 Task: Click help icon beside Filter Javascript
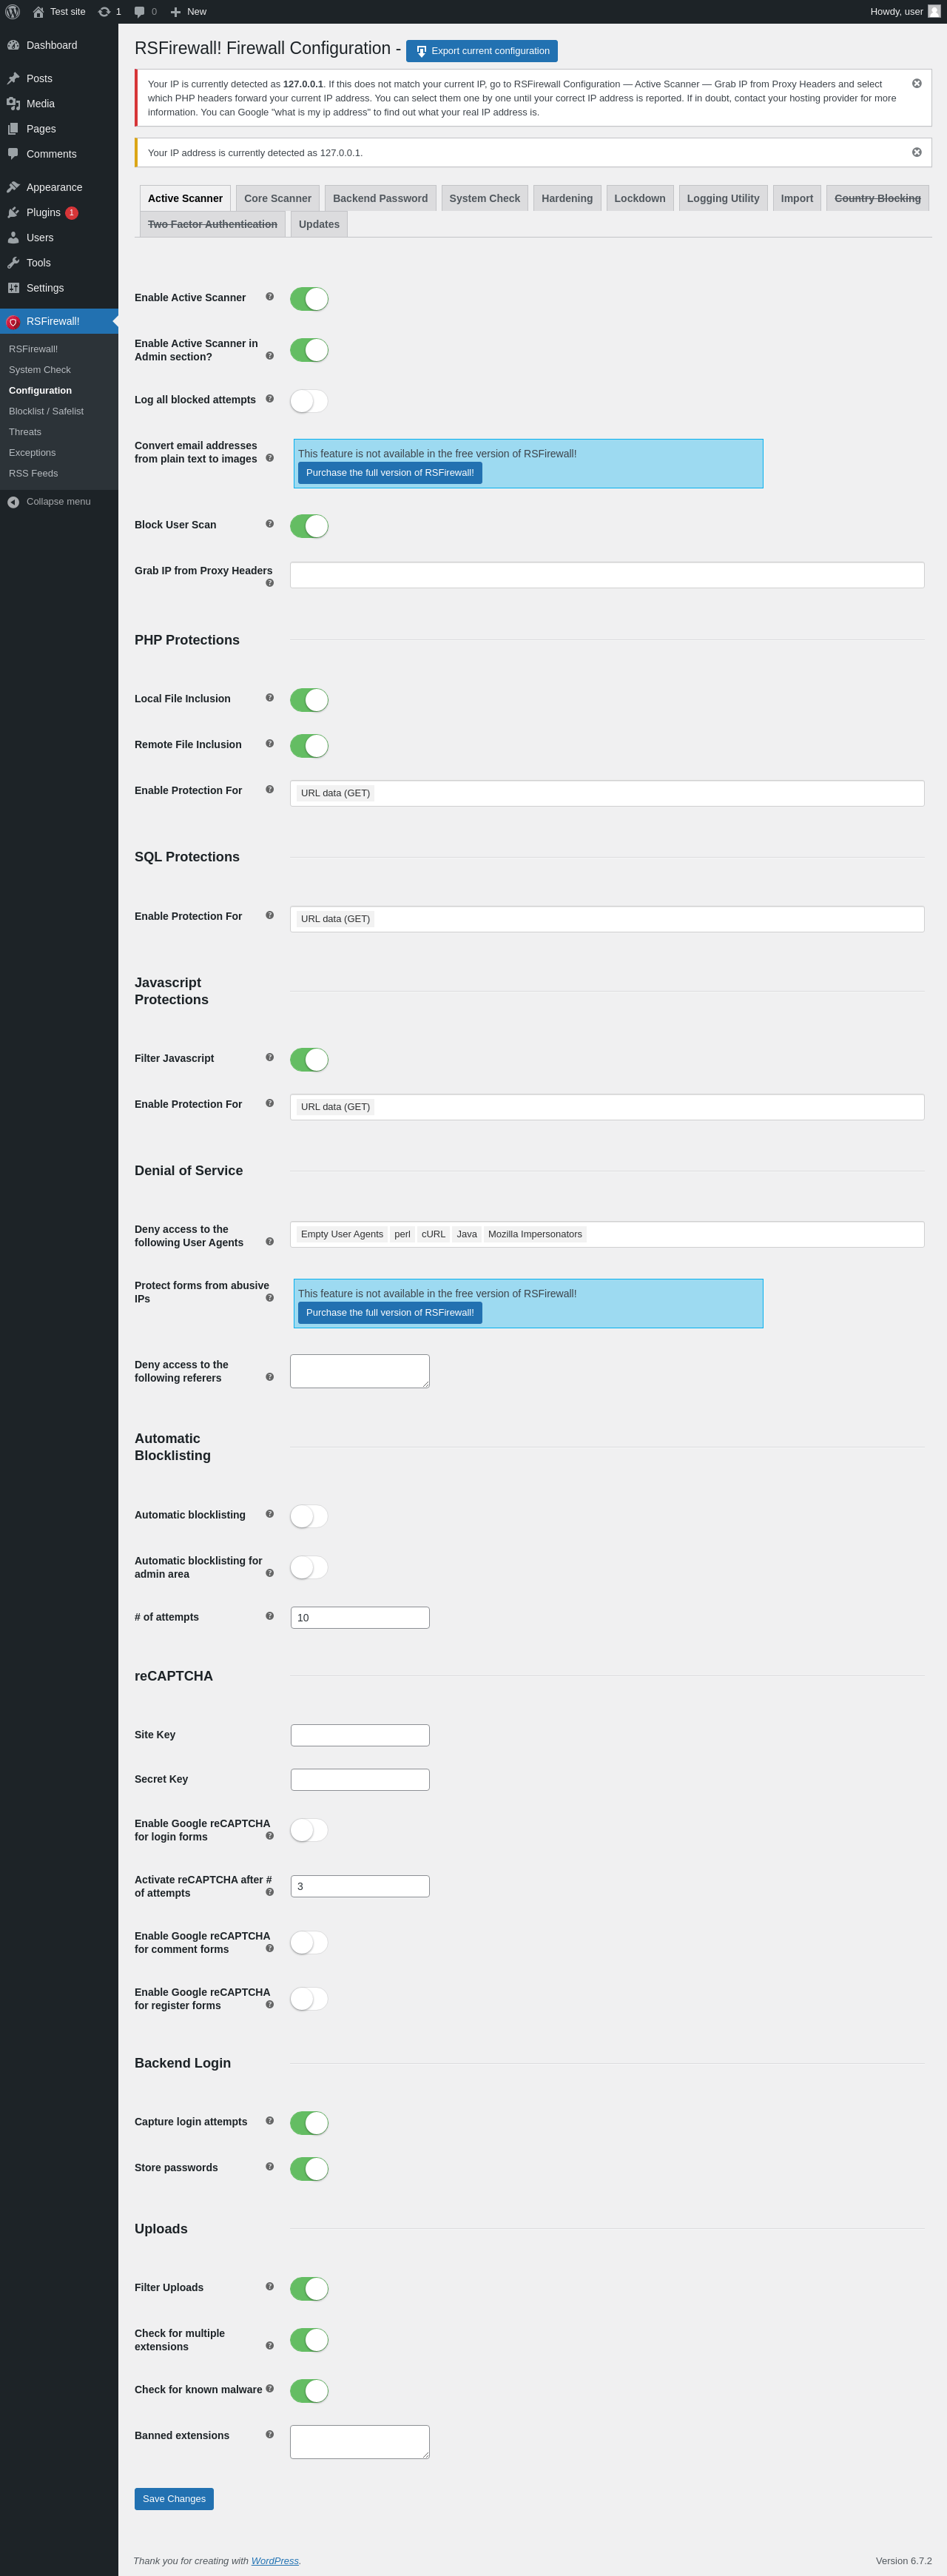(x=269, y=1057)
